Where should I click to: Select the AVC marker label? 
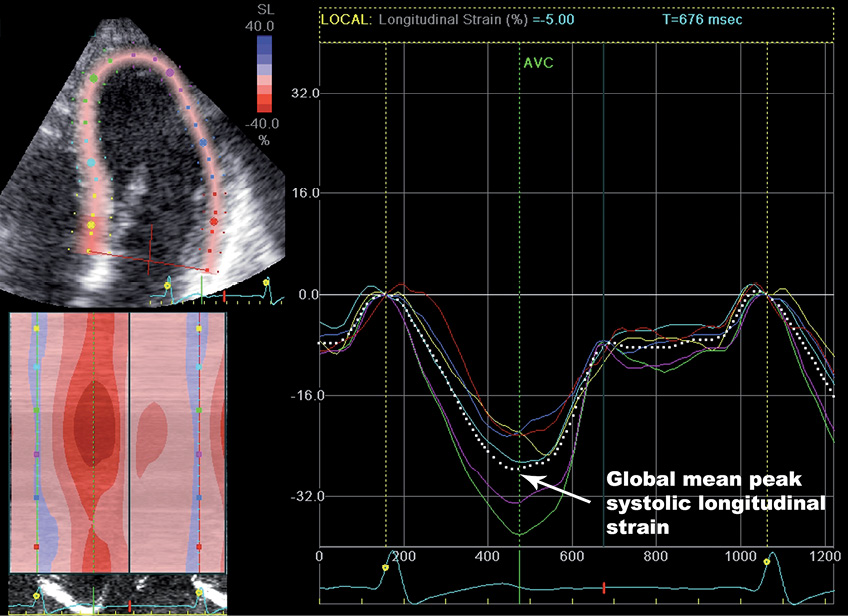tap(537, 62)
